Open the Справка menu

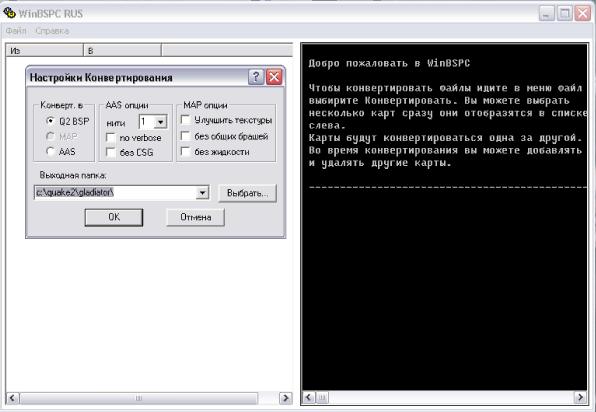tap(52, 31)
